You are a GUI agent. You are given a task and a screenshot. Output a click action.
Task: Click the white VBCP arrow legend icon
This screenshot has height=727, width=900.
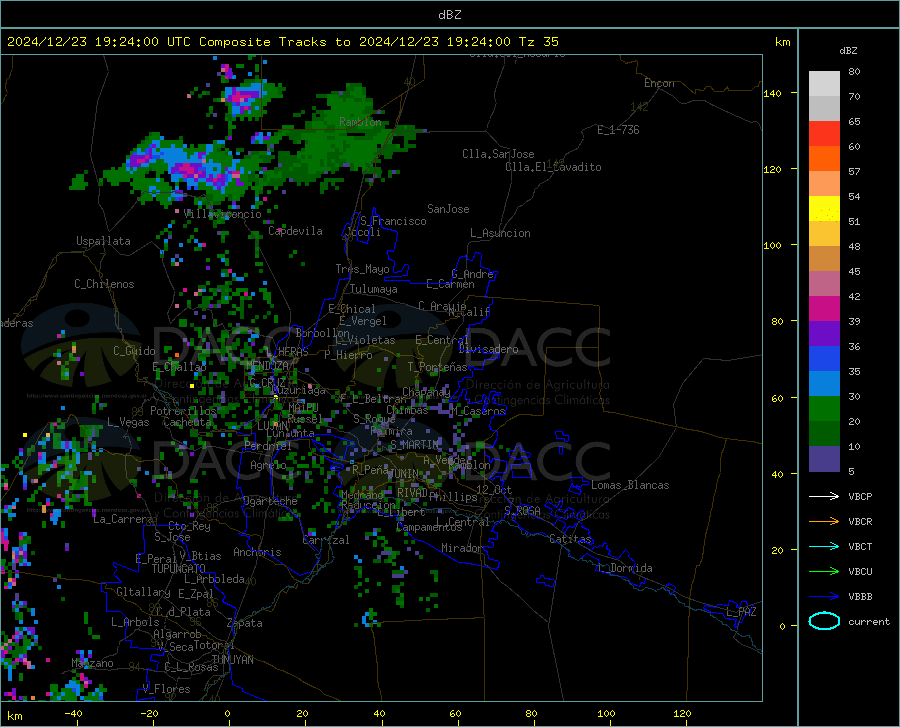click(824, 496)
